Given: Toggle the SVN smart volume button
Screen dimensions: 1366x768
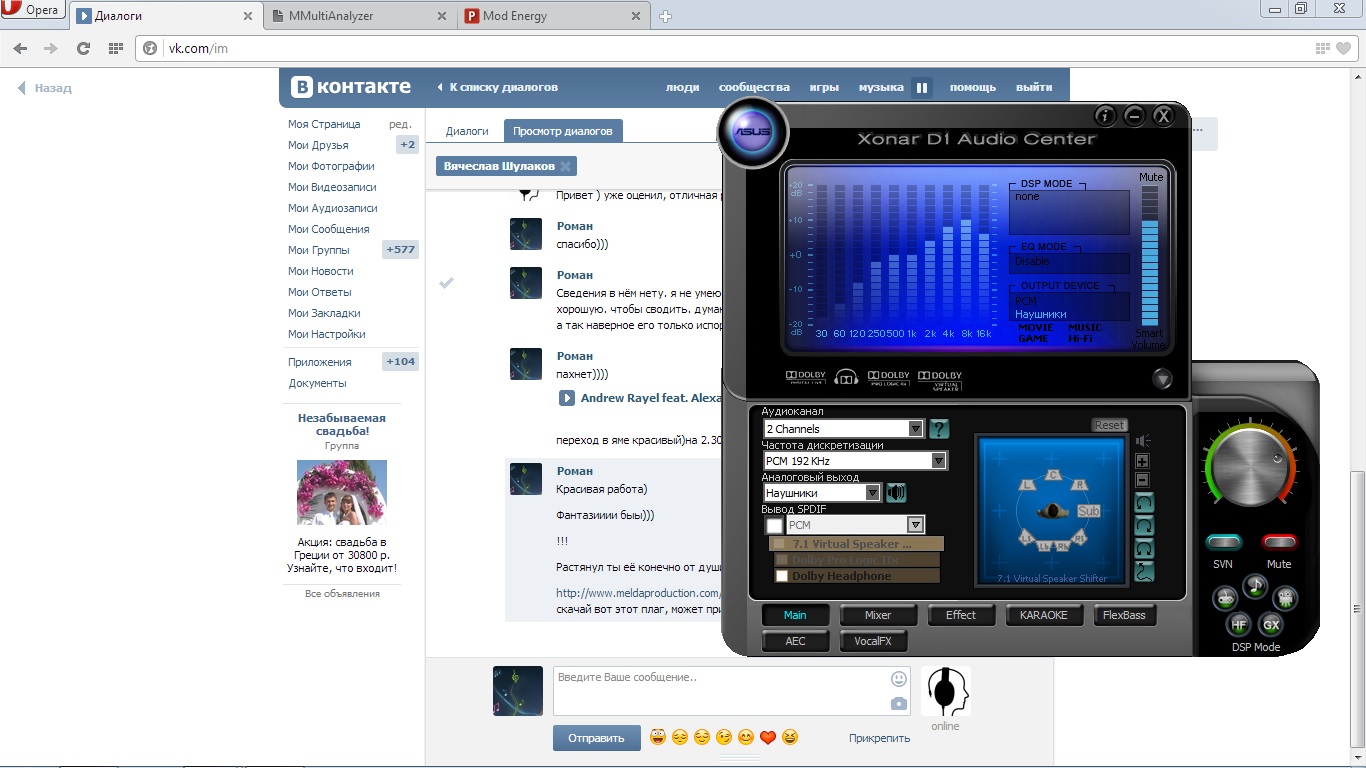Looking at the screenshot, I should [1223, 542].
